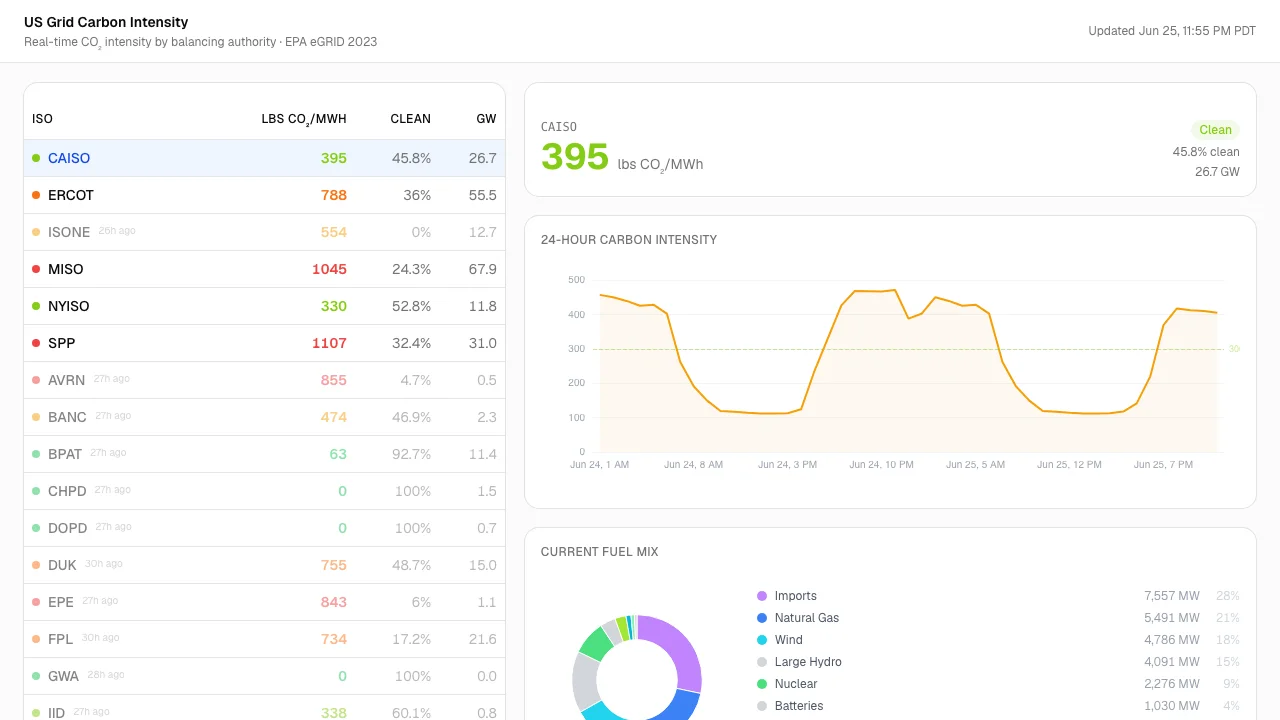Click the Jun 25, 12 PM axis label
The height and width of the screenshot is (720, 1280).
click(x=1069, y=465)
